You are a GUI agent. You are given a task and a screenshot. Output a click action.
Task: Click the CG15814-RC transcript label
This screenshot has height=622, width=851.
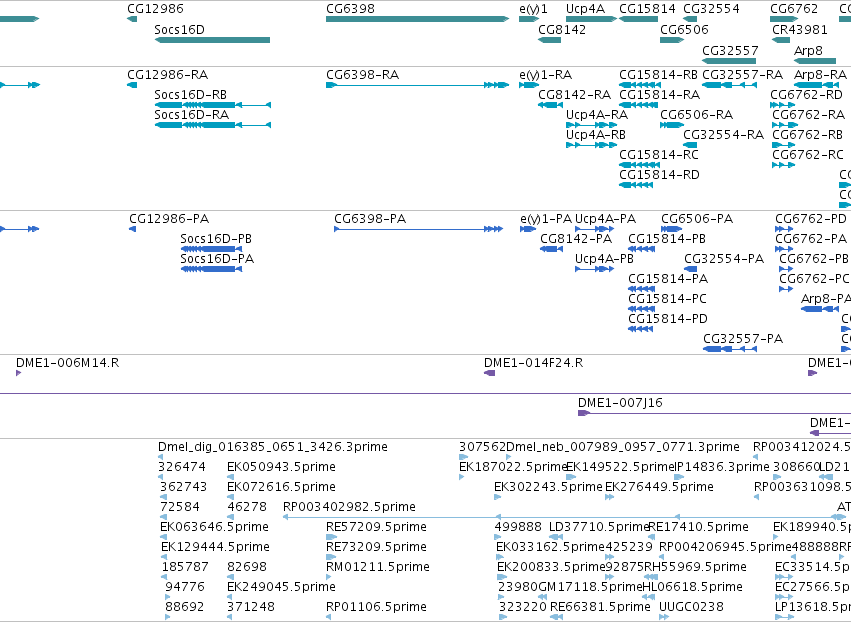pyautogui.click(x=658, y=155)
